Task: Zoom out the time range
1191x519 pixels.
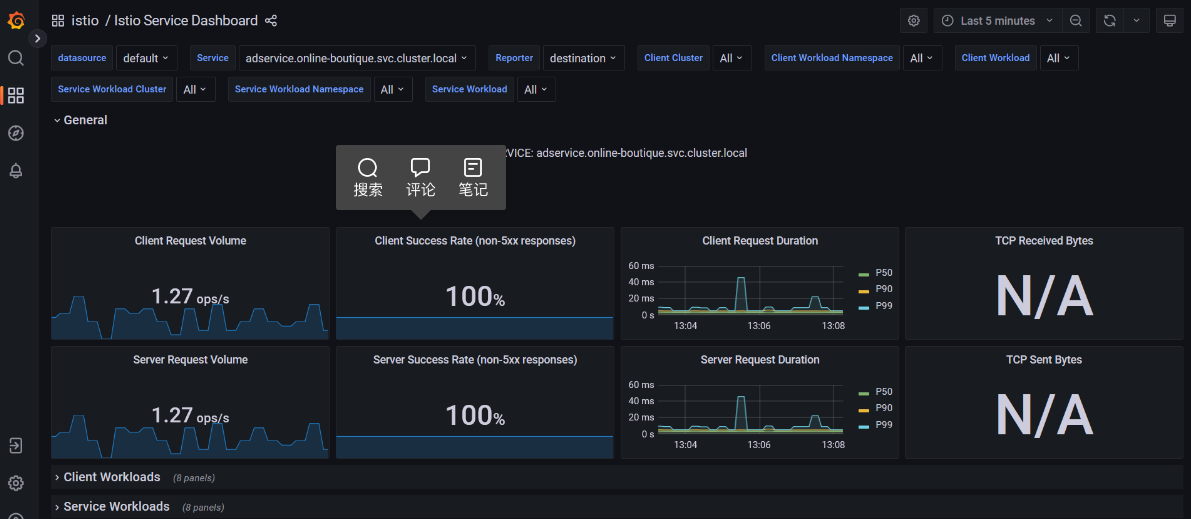Action: 1076,21
